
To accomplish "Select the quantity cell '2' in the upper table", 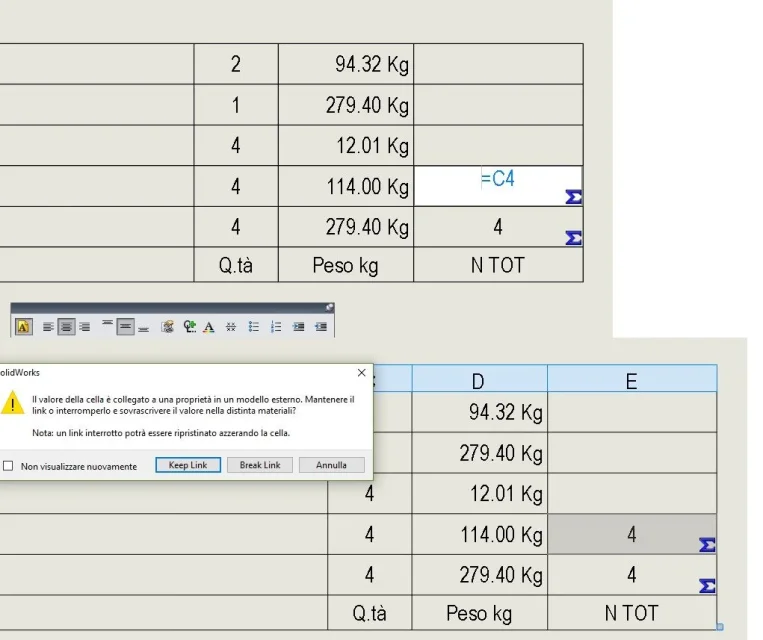I will coord(236,64).
